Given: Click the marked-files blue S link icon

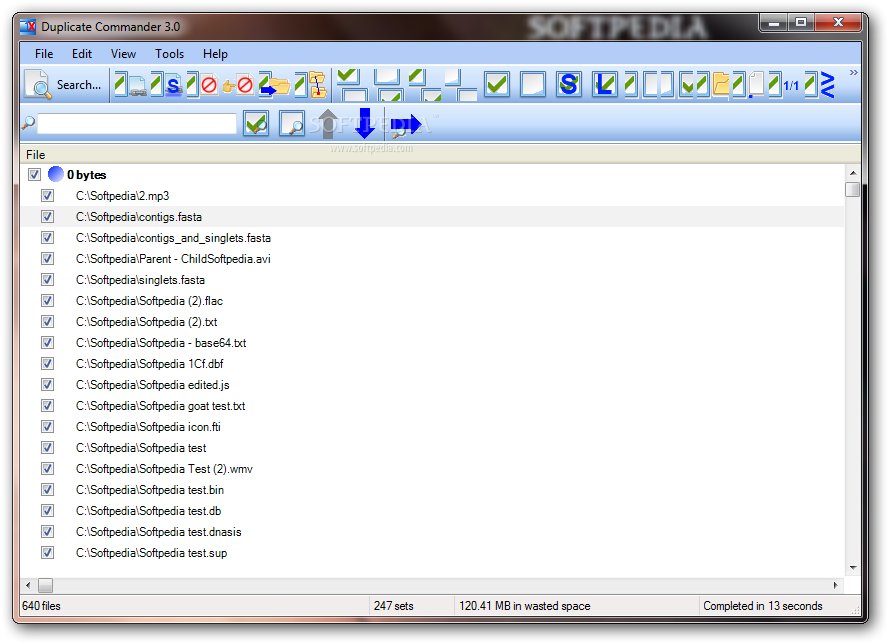Looking at the screenshot, I should click(x=166, y=85).
